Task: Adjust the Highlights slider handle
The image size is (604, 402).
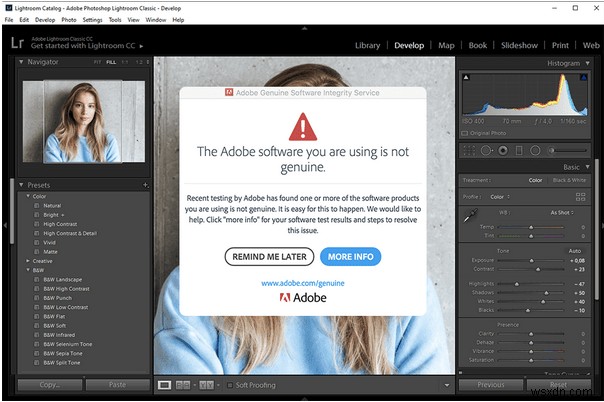Action: 517,284
